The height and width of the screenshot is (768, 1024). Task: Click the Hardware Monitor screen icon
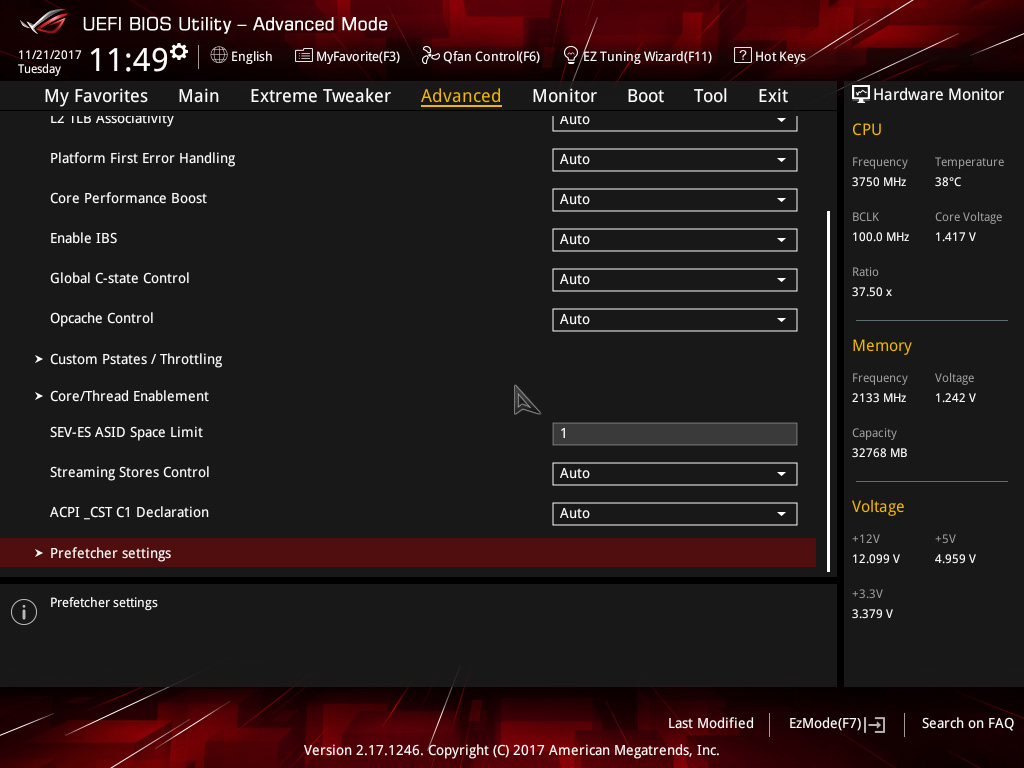[x=861, y=95]
